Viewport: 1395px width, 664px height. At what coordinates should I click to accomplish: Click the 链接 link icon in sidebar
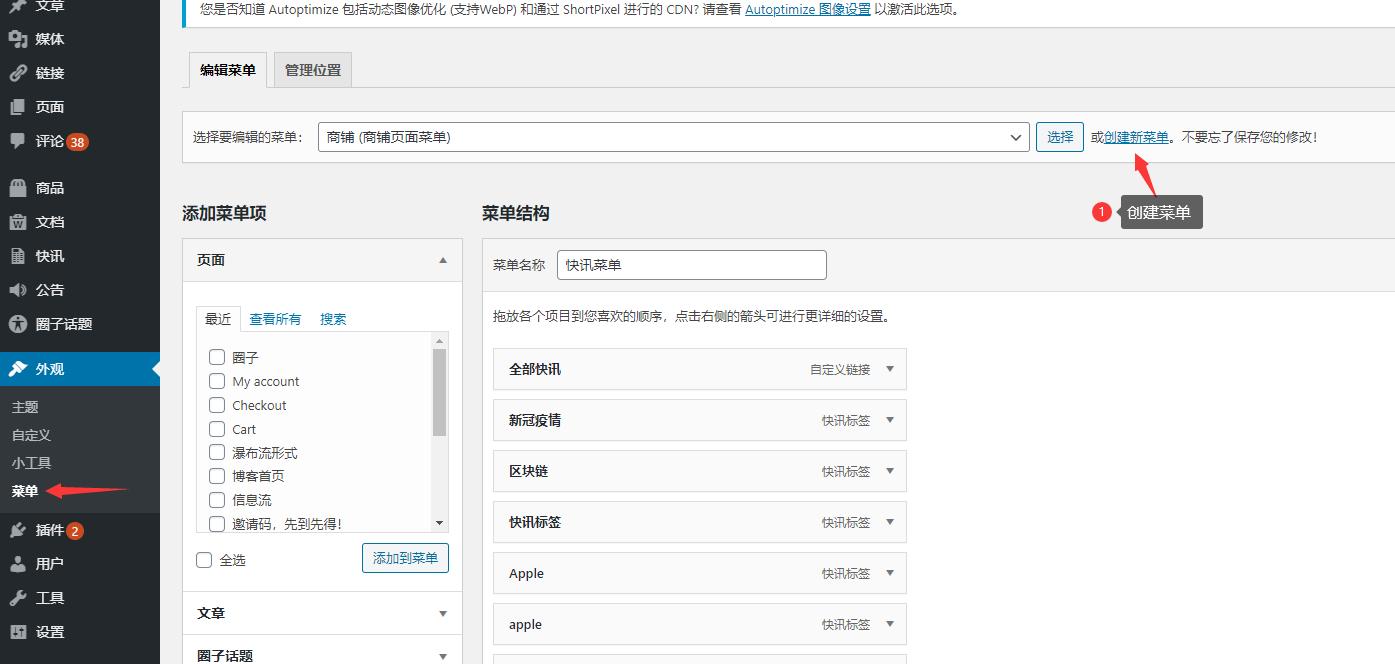click(x=18, y=73)
